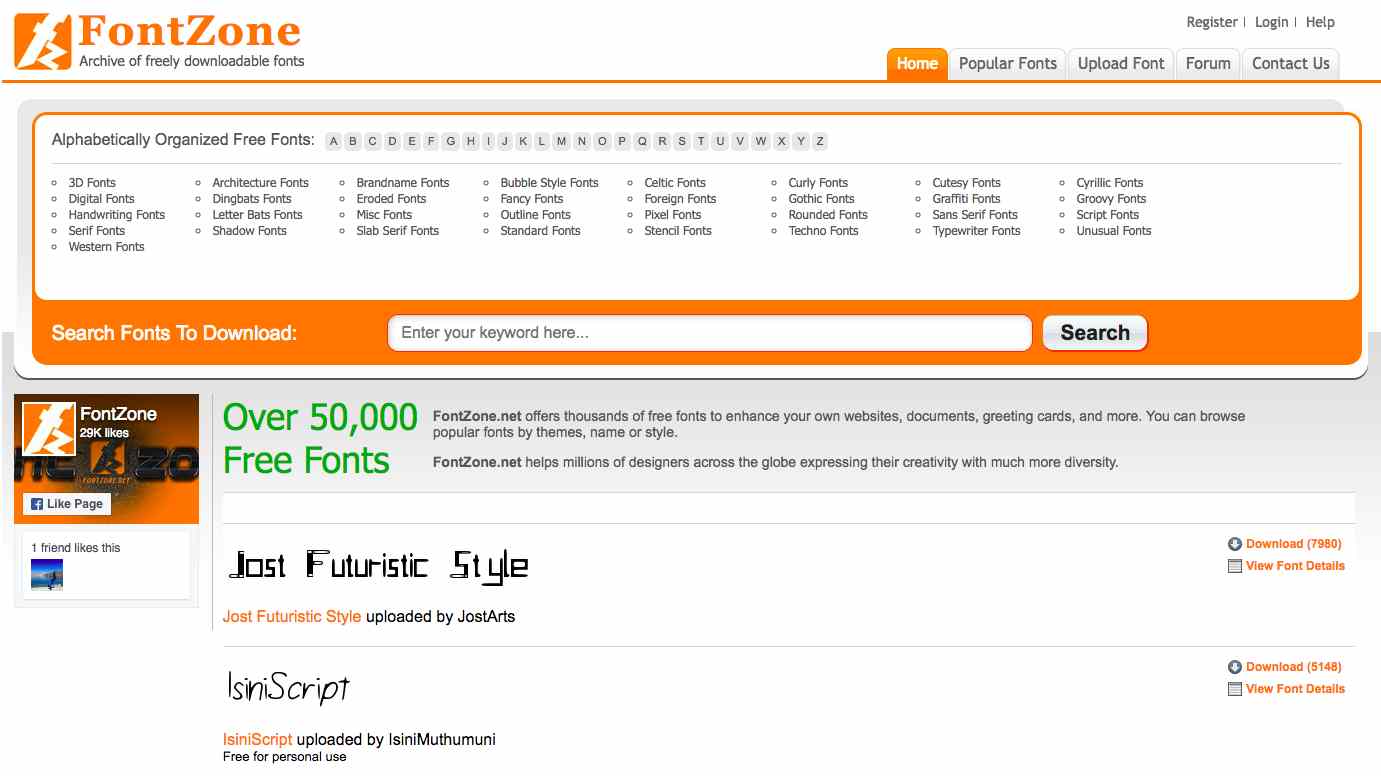
Task: Select letter Z in alphabetical index
Action: 820,141
